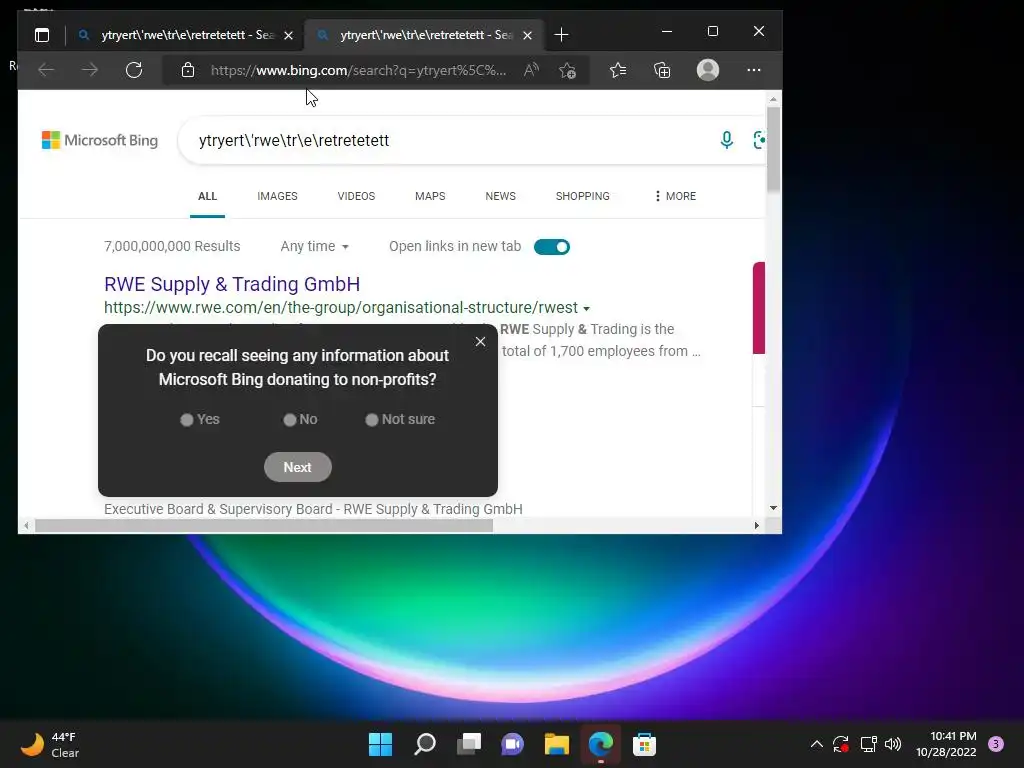This screenshot has height=768, width=1024.
Task: Open Bing visual search camera icon
Action: 759,140
